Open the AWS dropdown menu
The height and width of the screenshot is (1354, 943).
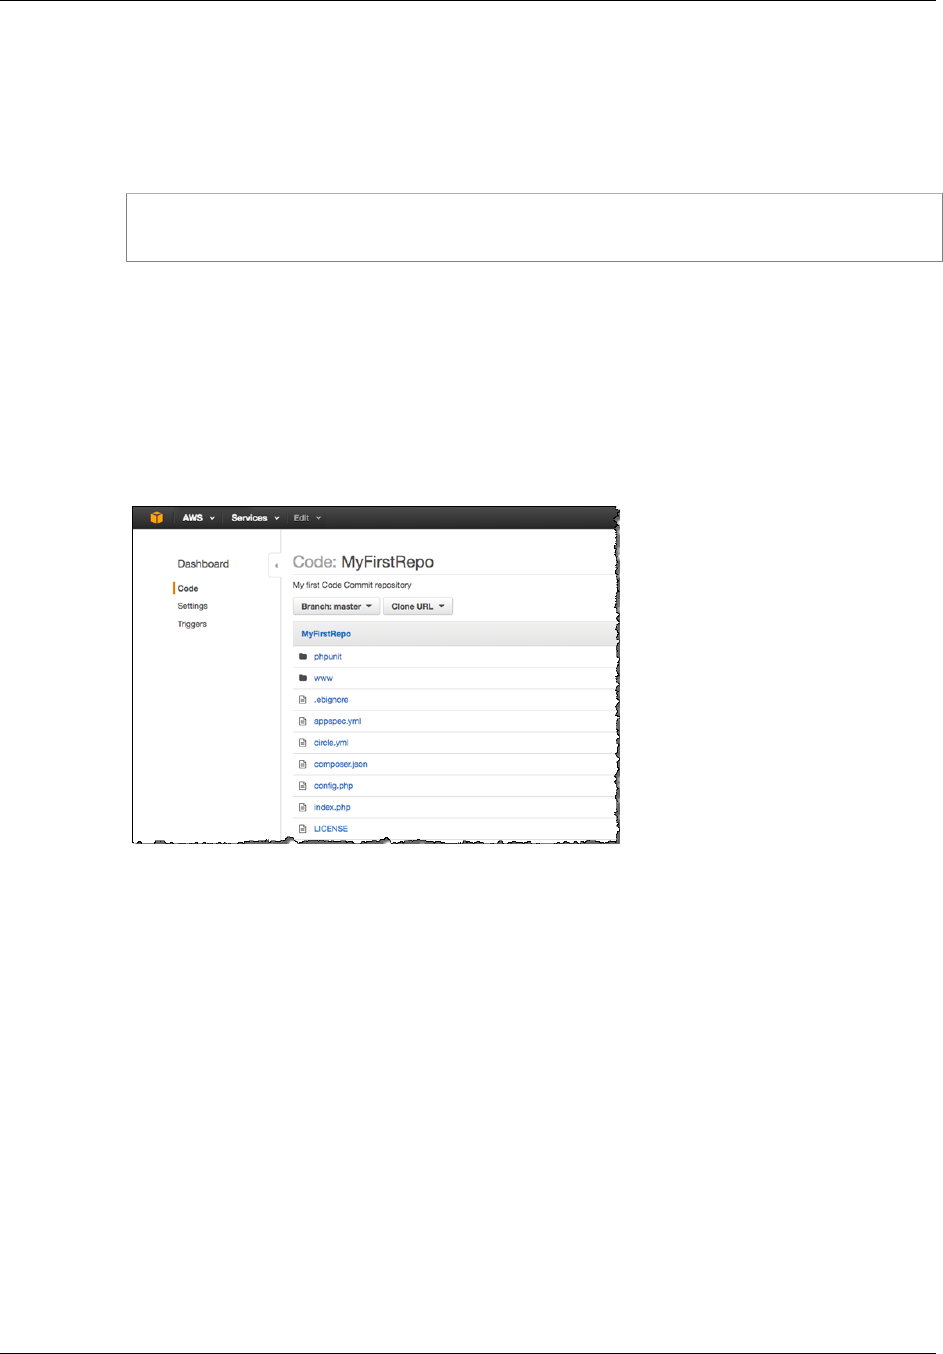click(198, 518)
